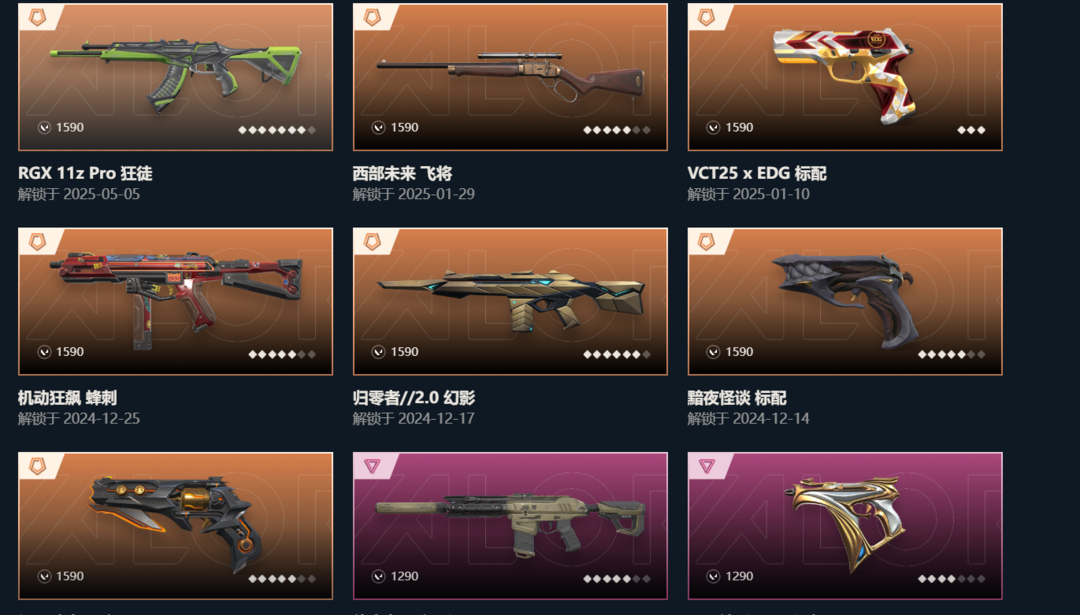The image size is (1080, 615).
Task: Open the black-orange revolver skin card
Action: pos(176,525)
